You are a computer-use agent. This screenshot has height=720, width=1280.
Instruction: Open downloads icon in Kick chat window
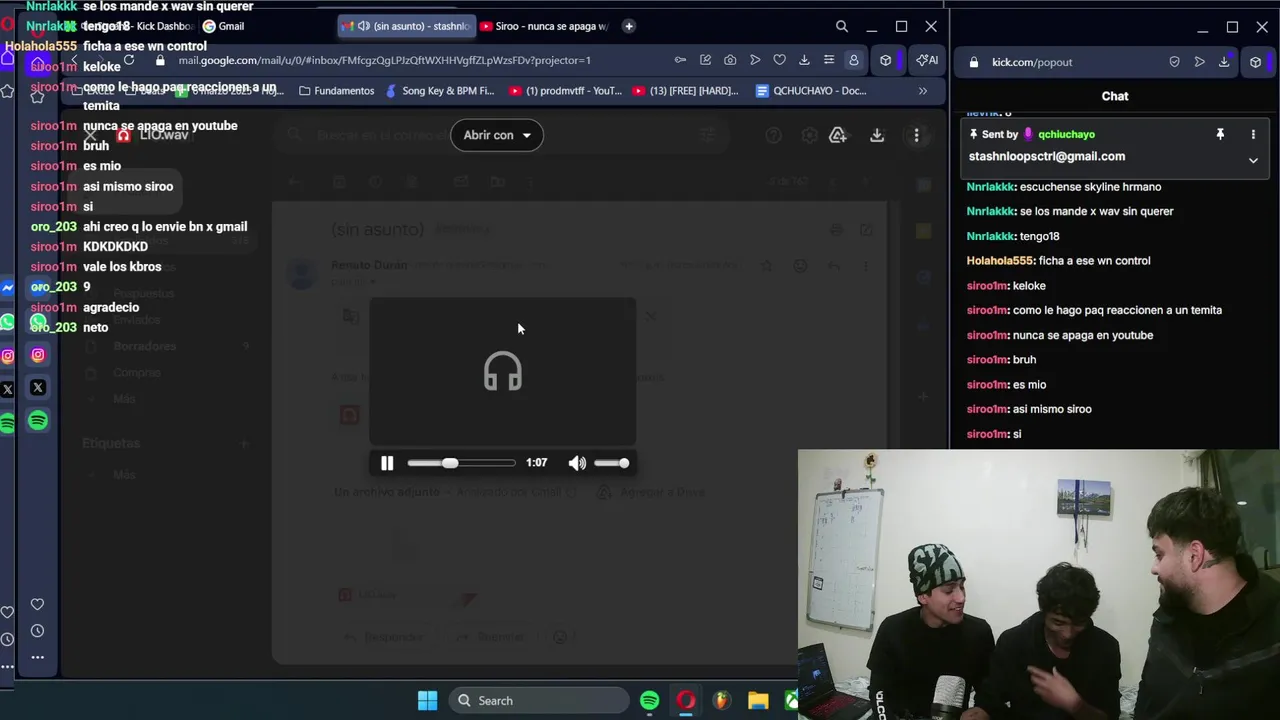[x=1224, y=62]
